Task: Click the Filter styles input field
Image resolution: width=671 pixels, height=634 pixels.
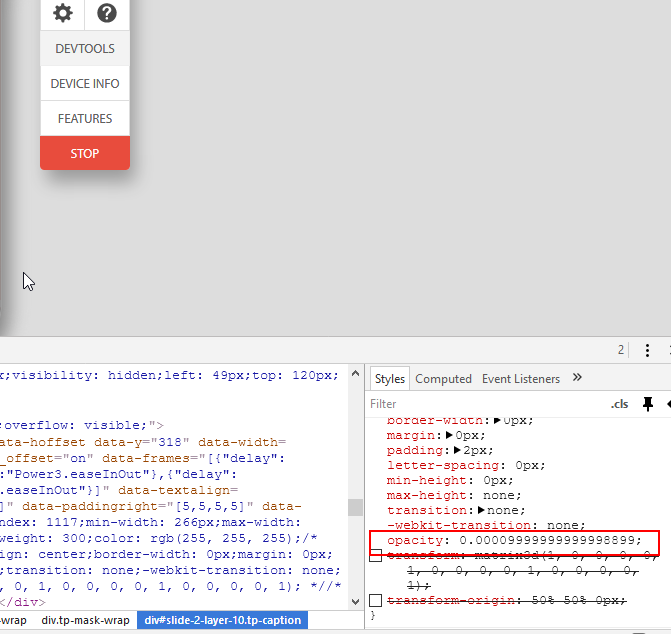Action: [480, 404]
